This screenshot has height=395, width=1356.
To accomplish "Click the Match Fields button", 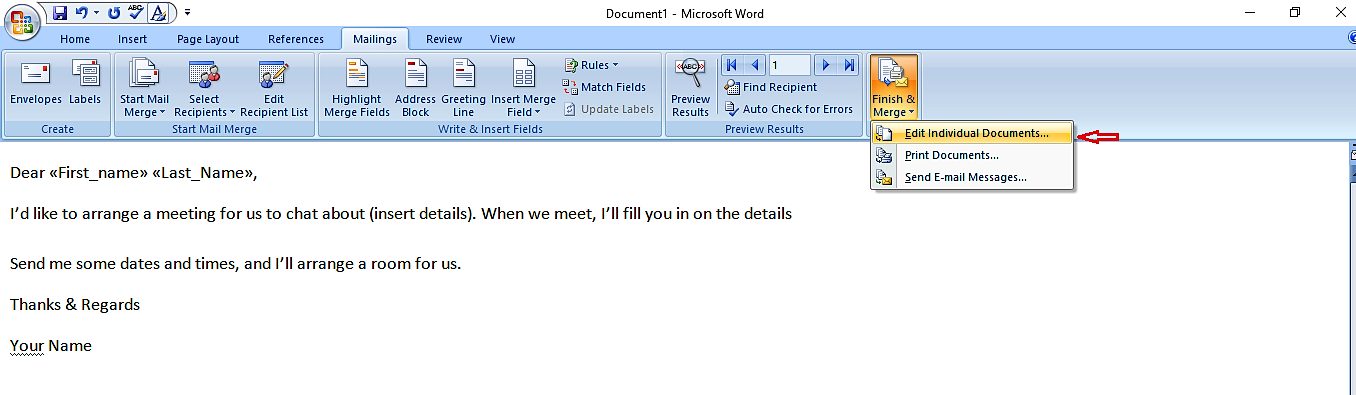I will (604, 87).
